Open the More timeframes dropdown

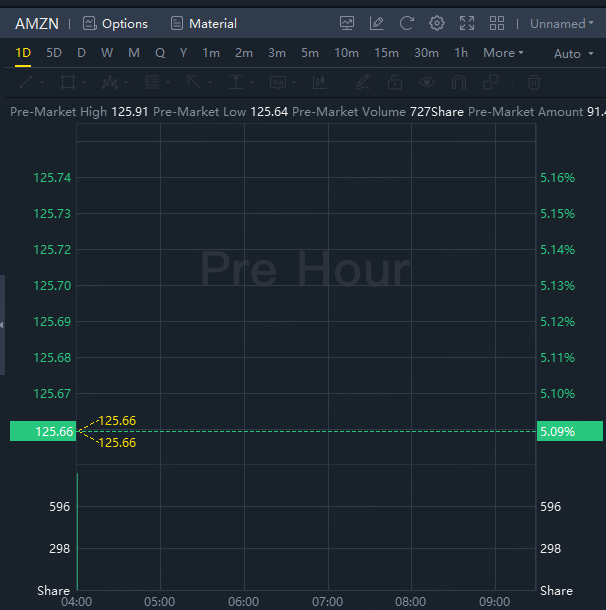[x=503, y=53]
